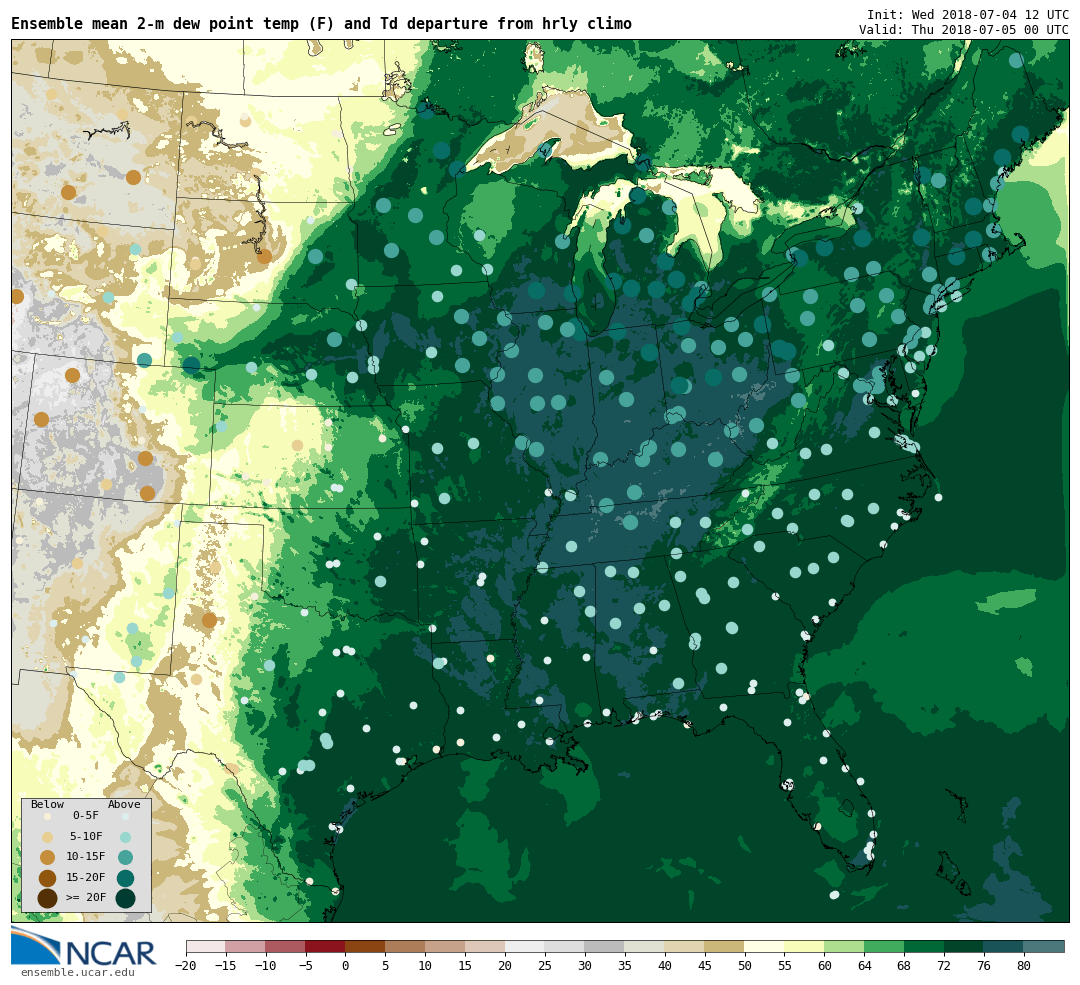1080x985 pixels.
Task: Click the Below 5-10F legend dot
Action: (x=48, y=837)
